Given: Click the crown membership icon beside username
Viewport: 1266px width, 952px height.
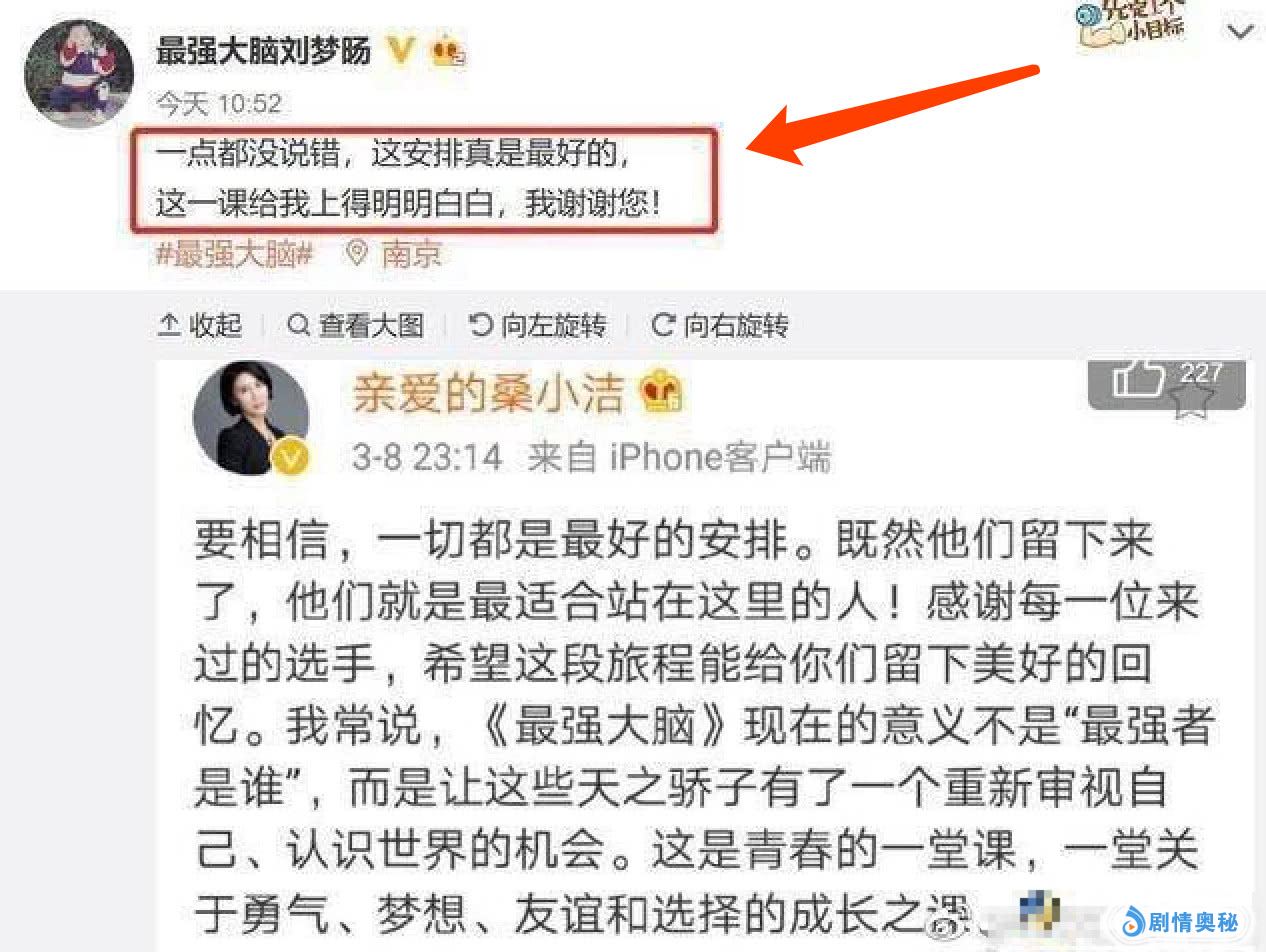Looking at the screenshot, I should [448, 51].
